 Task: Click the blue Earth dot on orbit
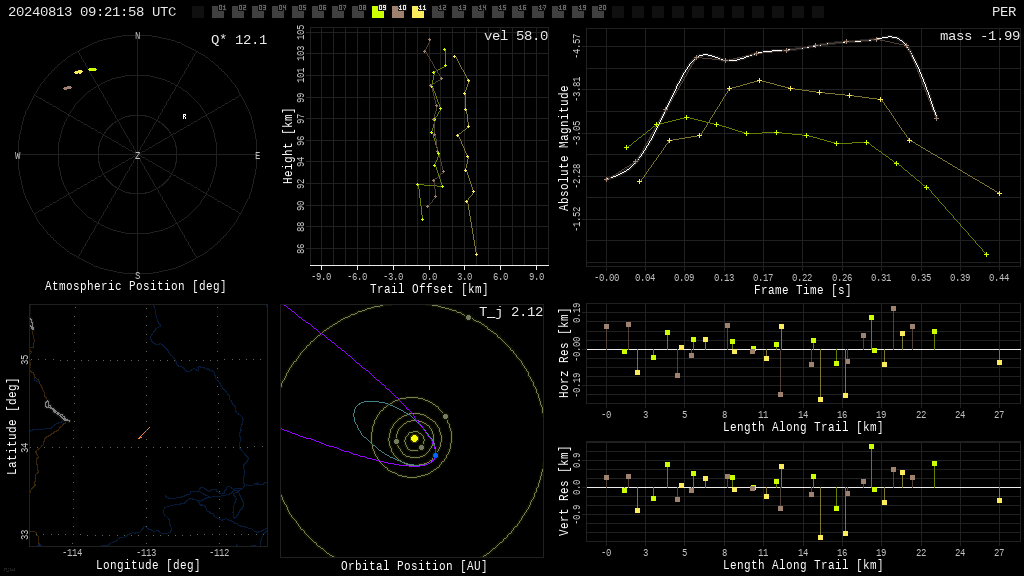[x=436, y=455]
